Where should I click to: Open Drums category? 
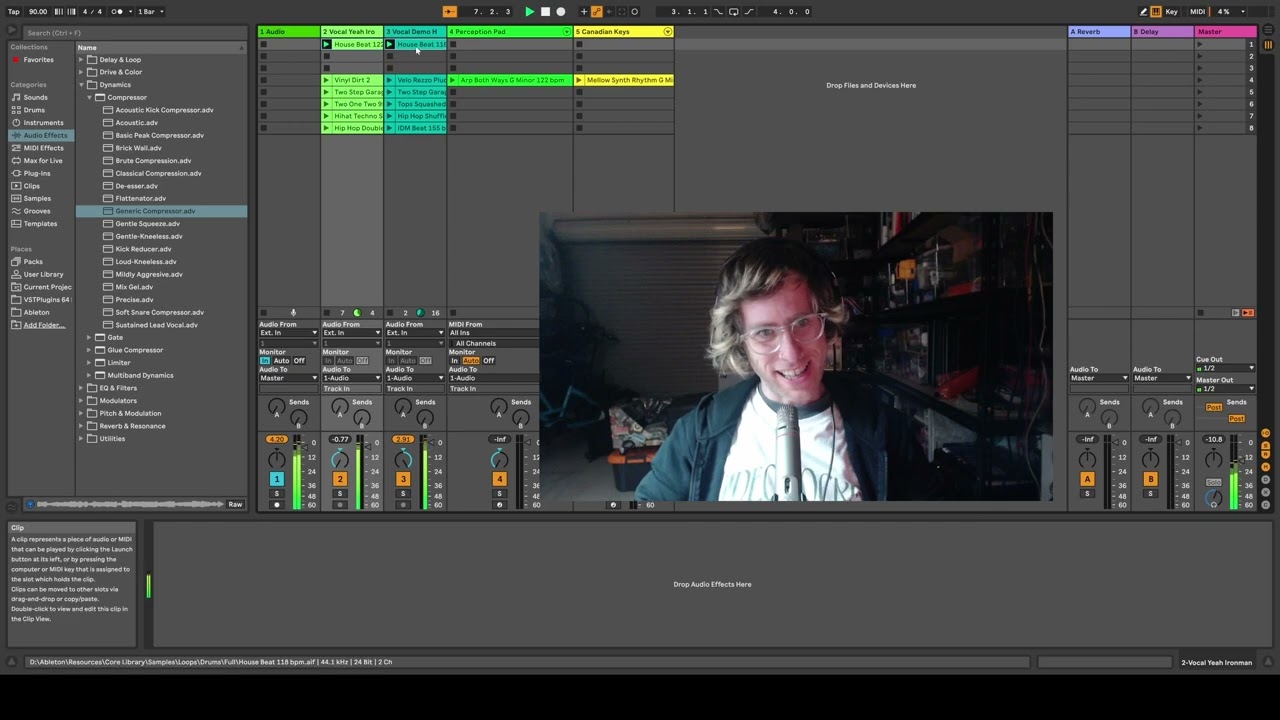tap(34, 110)
